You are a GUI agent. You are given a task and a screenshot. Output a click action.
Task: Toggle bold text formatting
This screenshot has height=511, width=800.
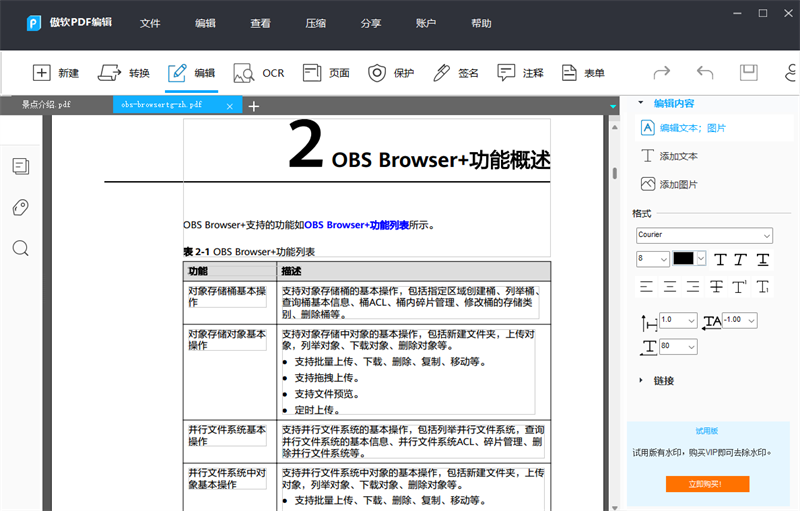coord(720,260)
